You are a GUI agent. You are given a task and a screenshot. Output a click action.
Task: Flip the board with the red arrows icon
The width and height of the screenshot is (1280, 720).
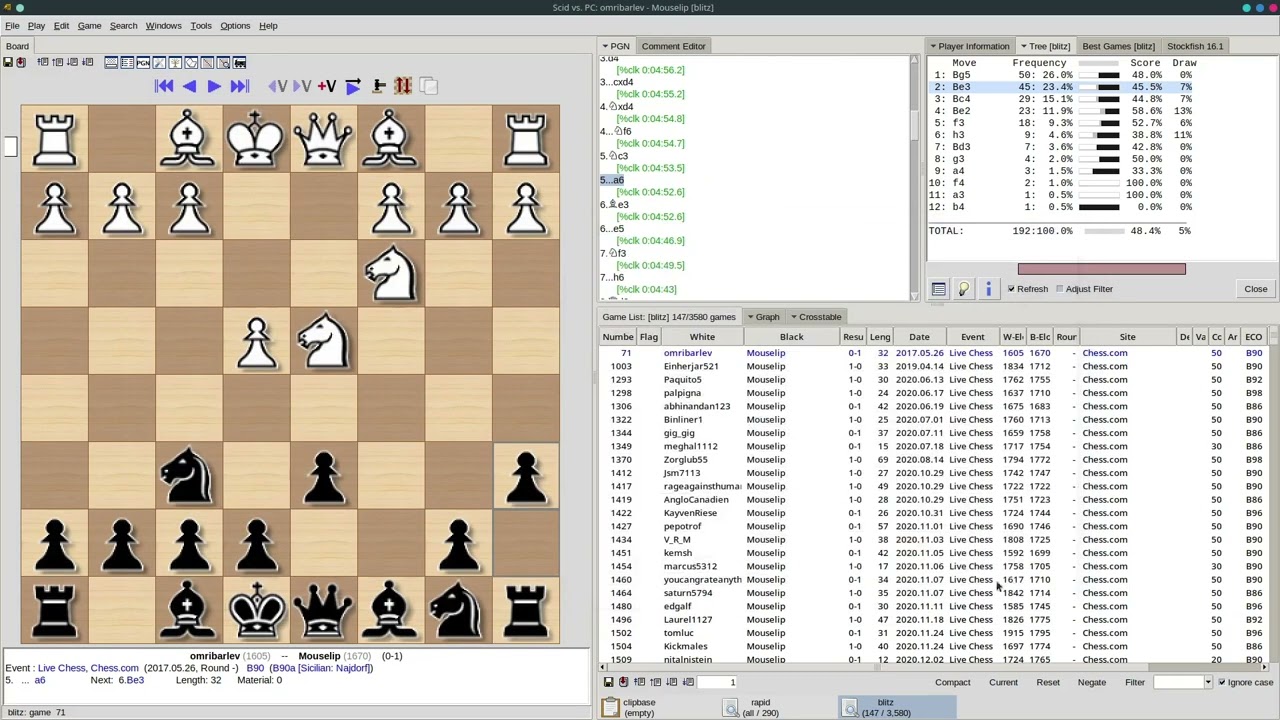click(x=403, y=87)
